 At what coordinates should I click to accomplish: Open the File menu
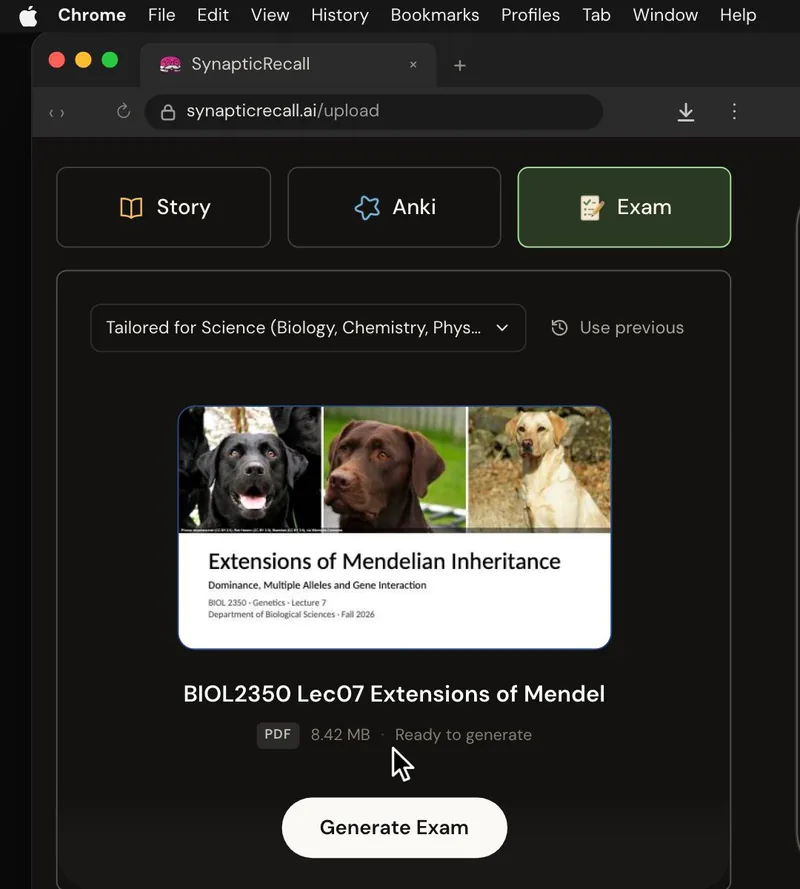pos(162,15)
